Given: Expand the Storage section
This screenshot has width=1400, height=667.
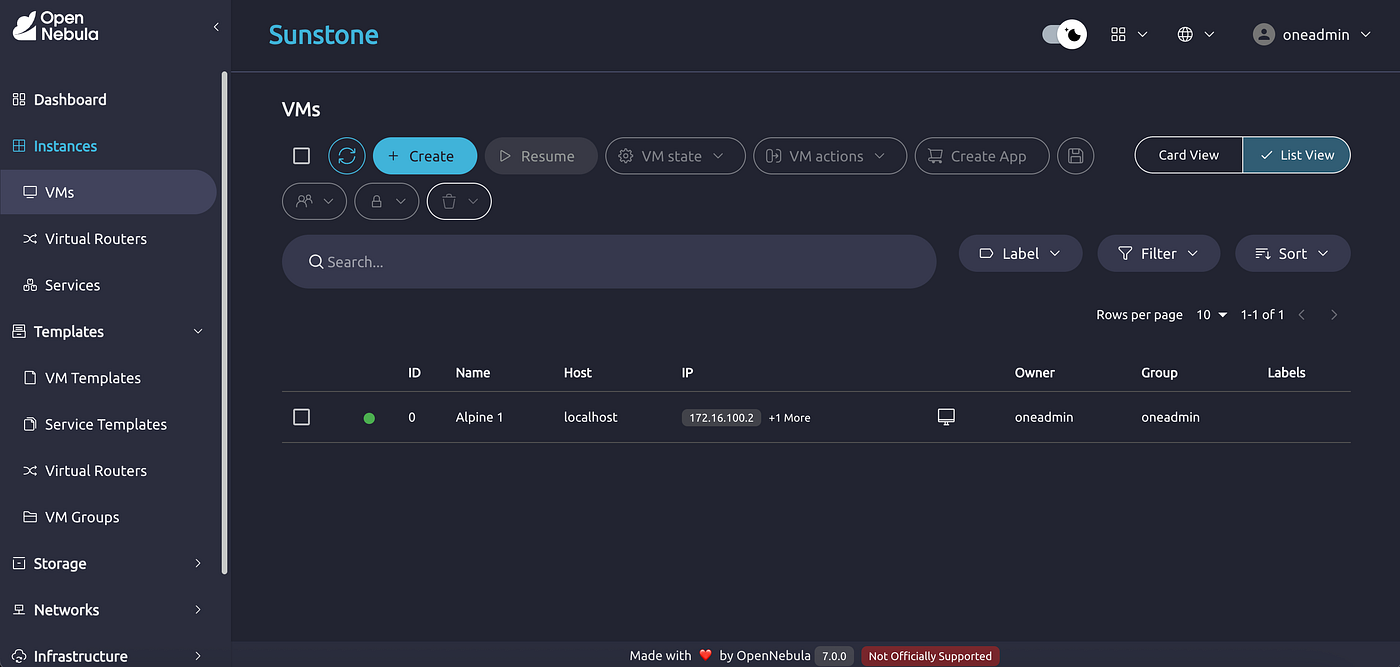Looking at the screenshot, I should (x=197, y=564).
